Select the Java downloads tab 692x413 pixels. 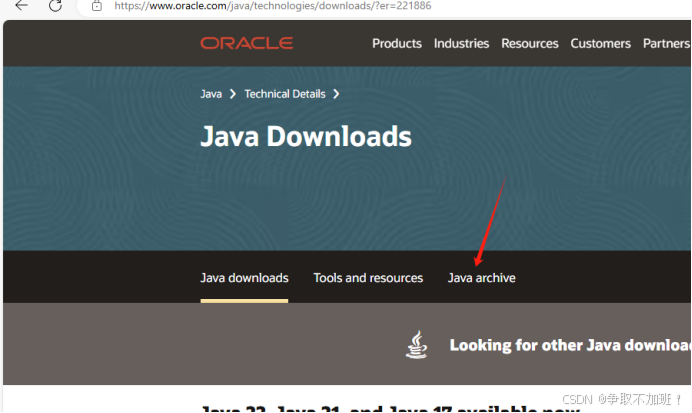click(x=244, y=278)
